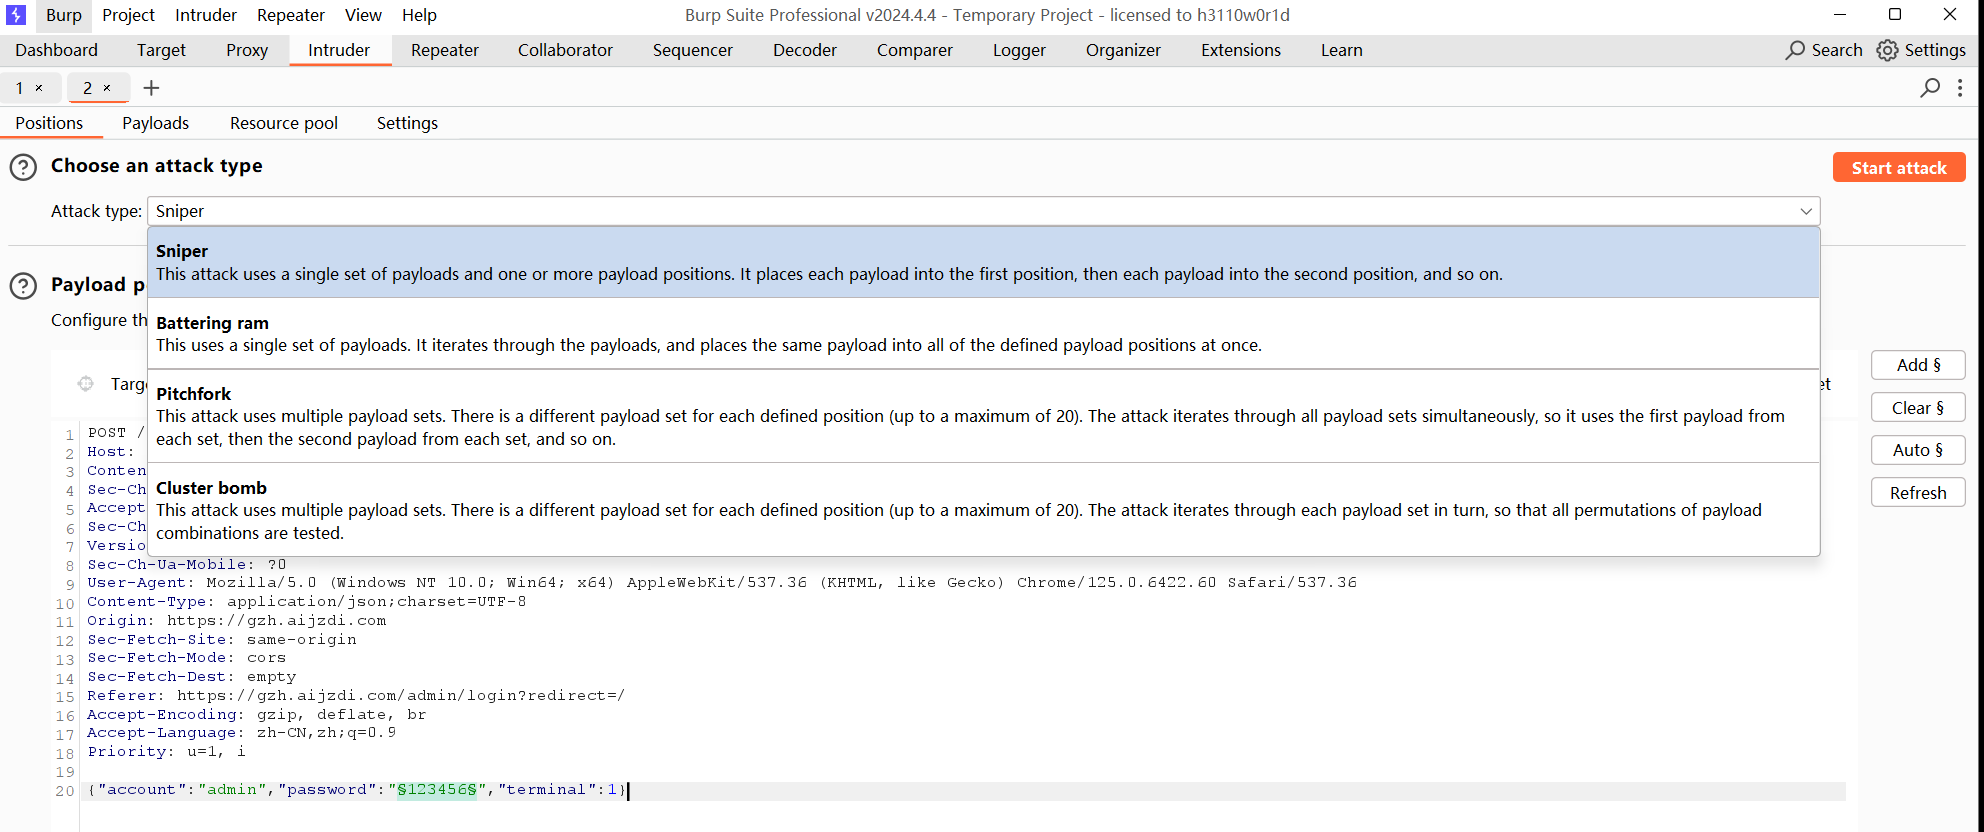
Task: Open the Repeater menu
Action: (291, 15)
